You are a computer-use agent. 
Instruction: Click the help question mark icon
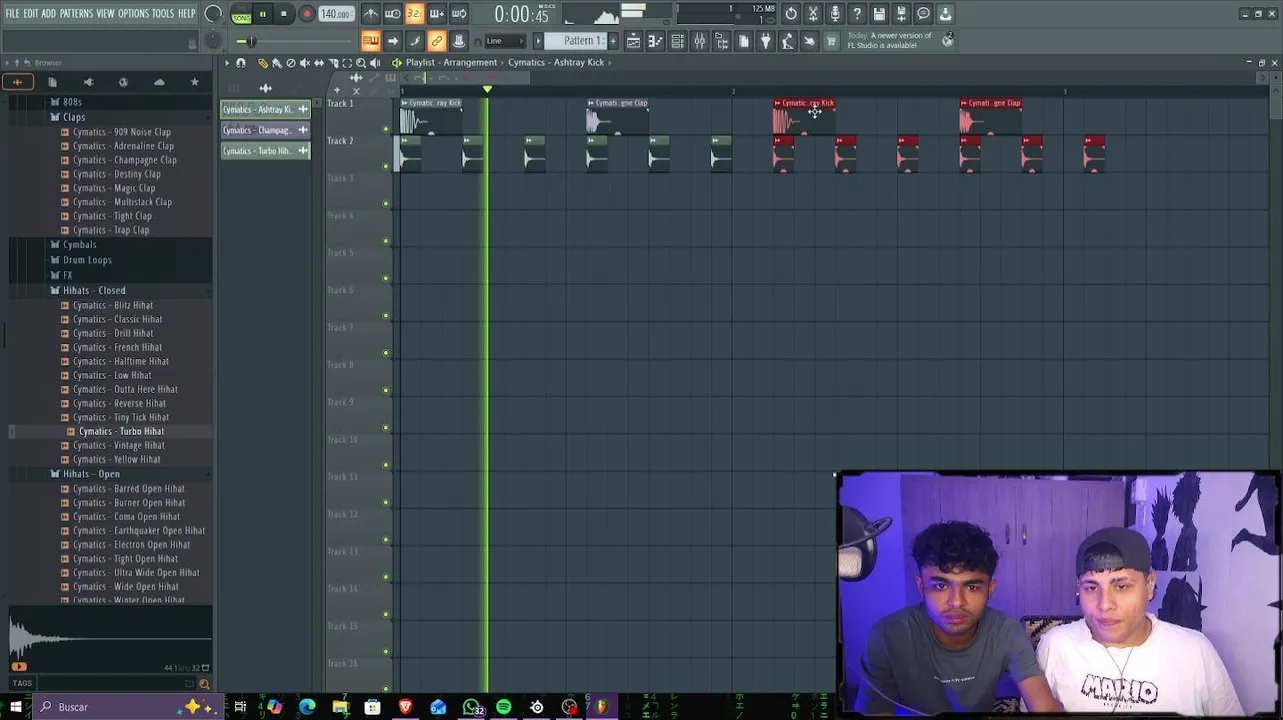point(857,14)
